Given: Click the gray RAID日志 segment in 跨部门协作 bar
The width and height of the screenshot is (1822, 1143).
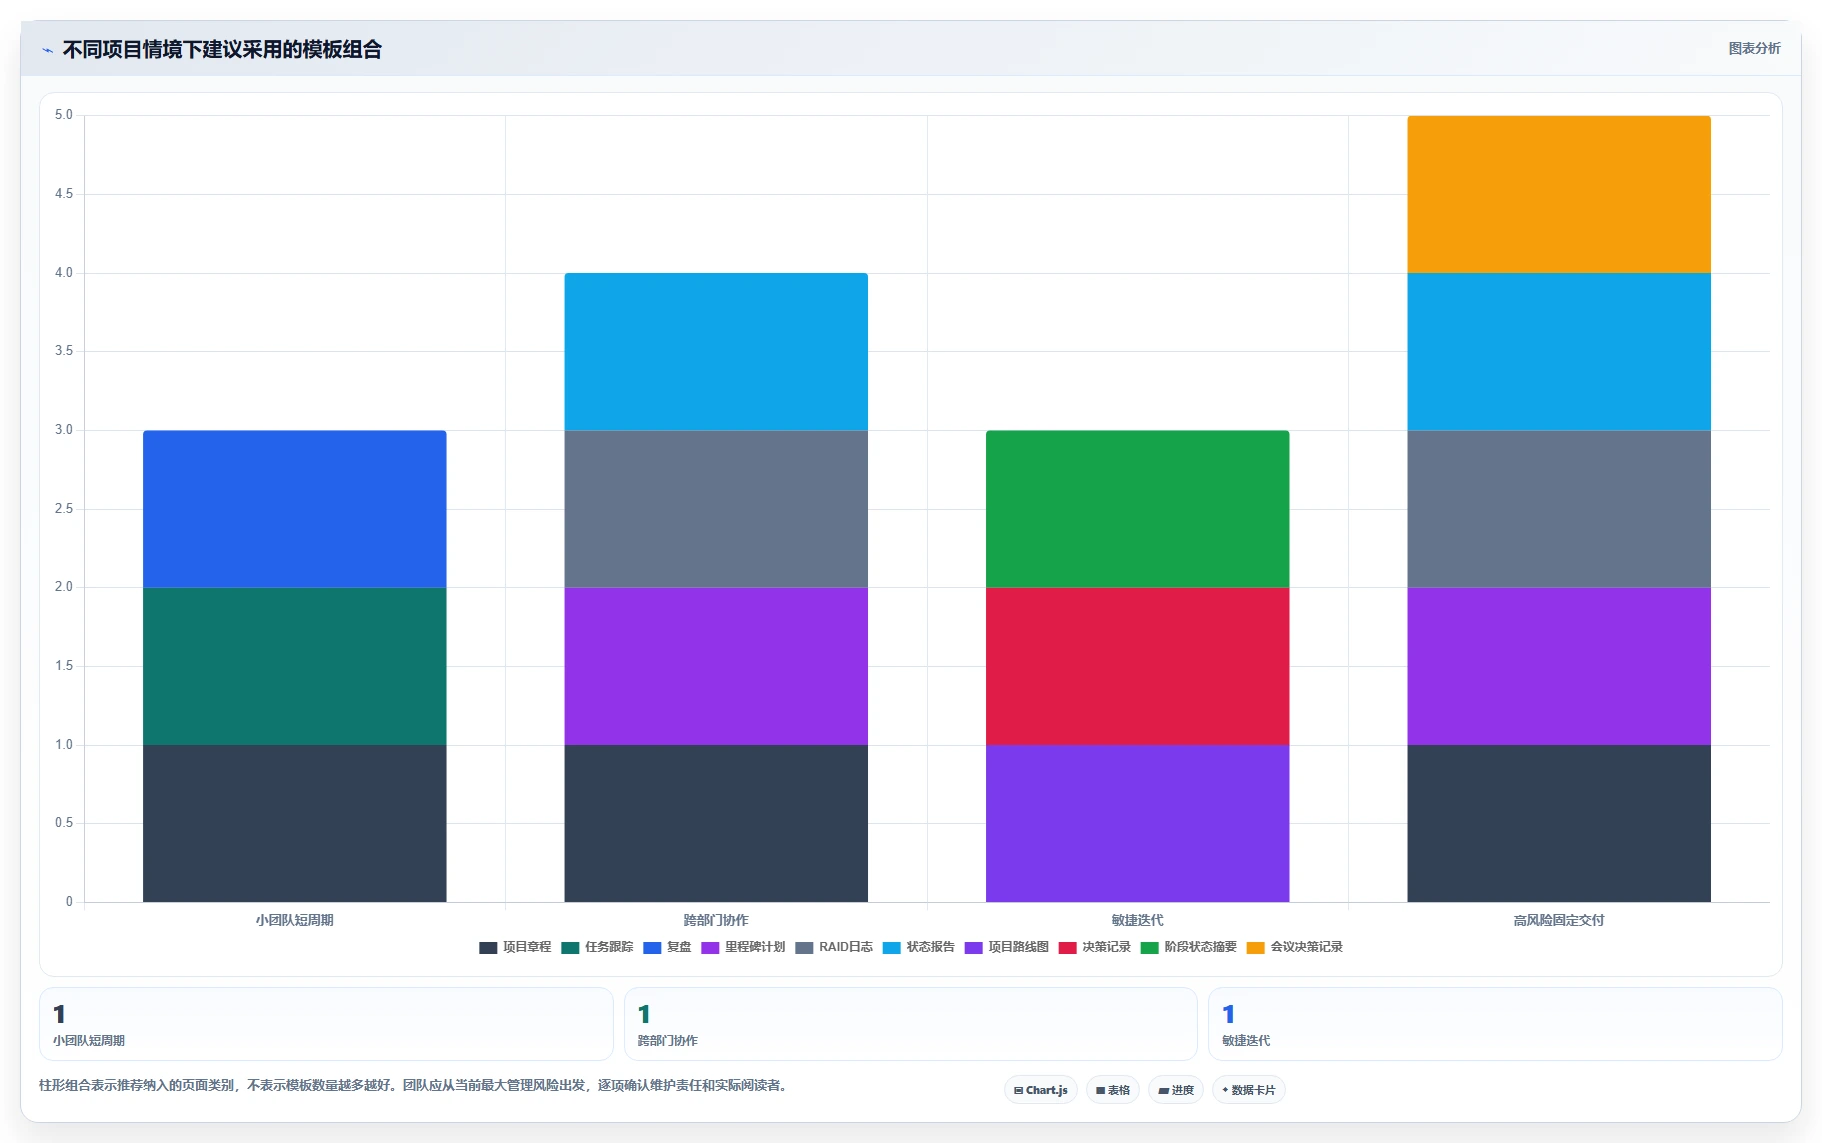Looking at the screenshot, I should coord(716,509).
